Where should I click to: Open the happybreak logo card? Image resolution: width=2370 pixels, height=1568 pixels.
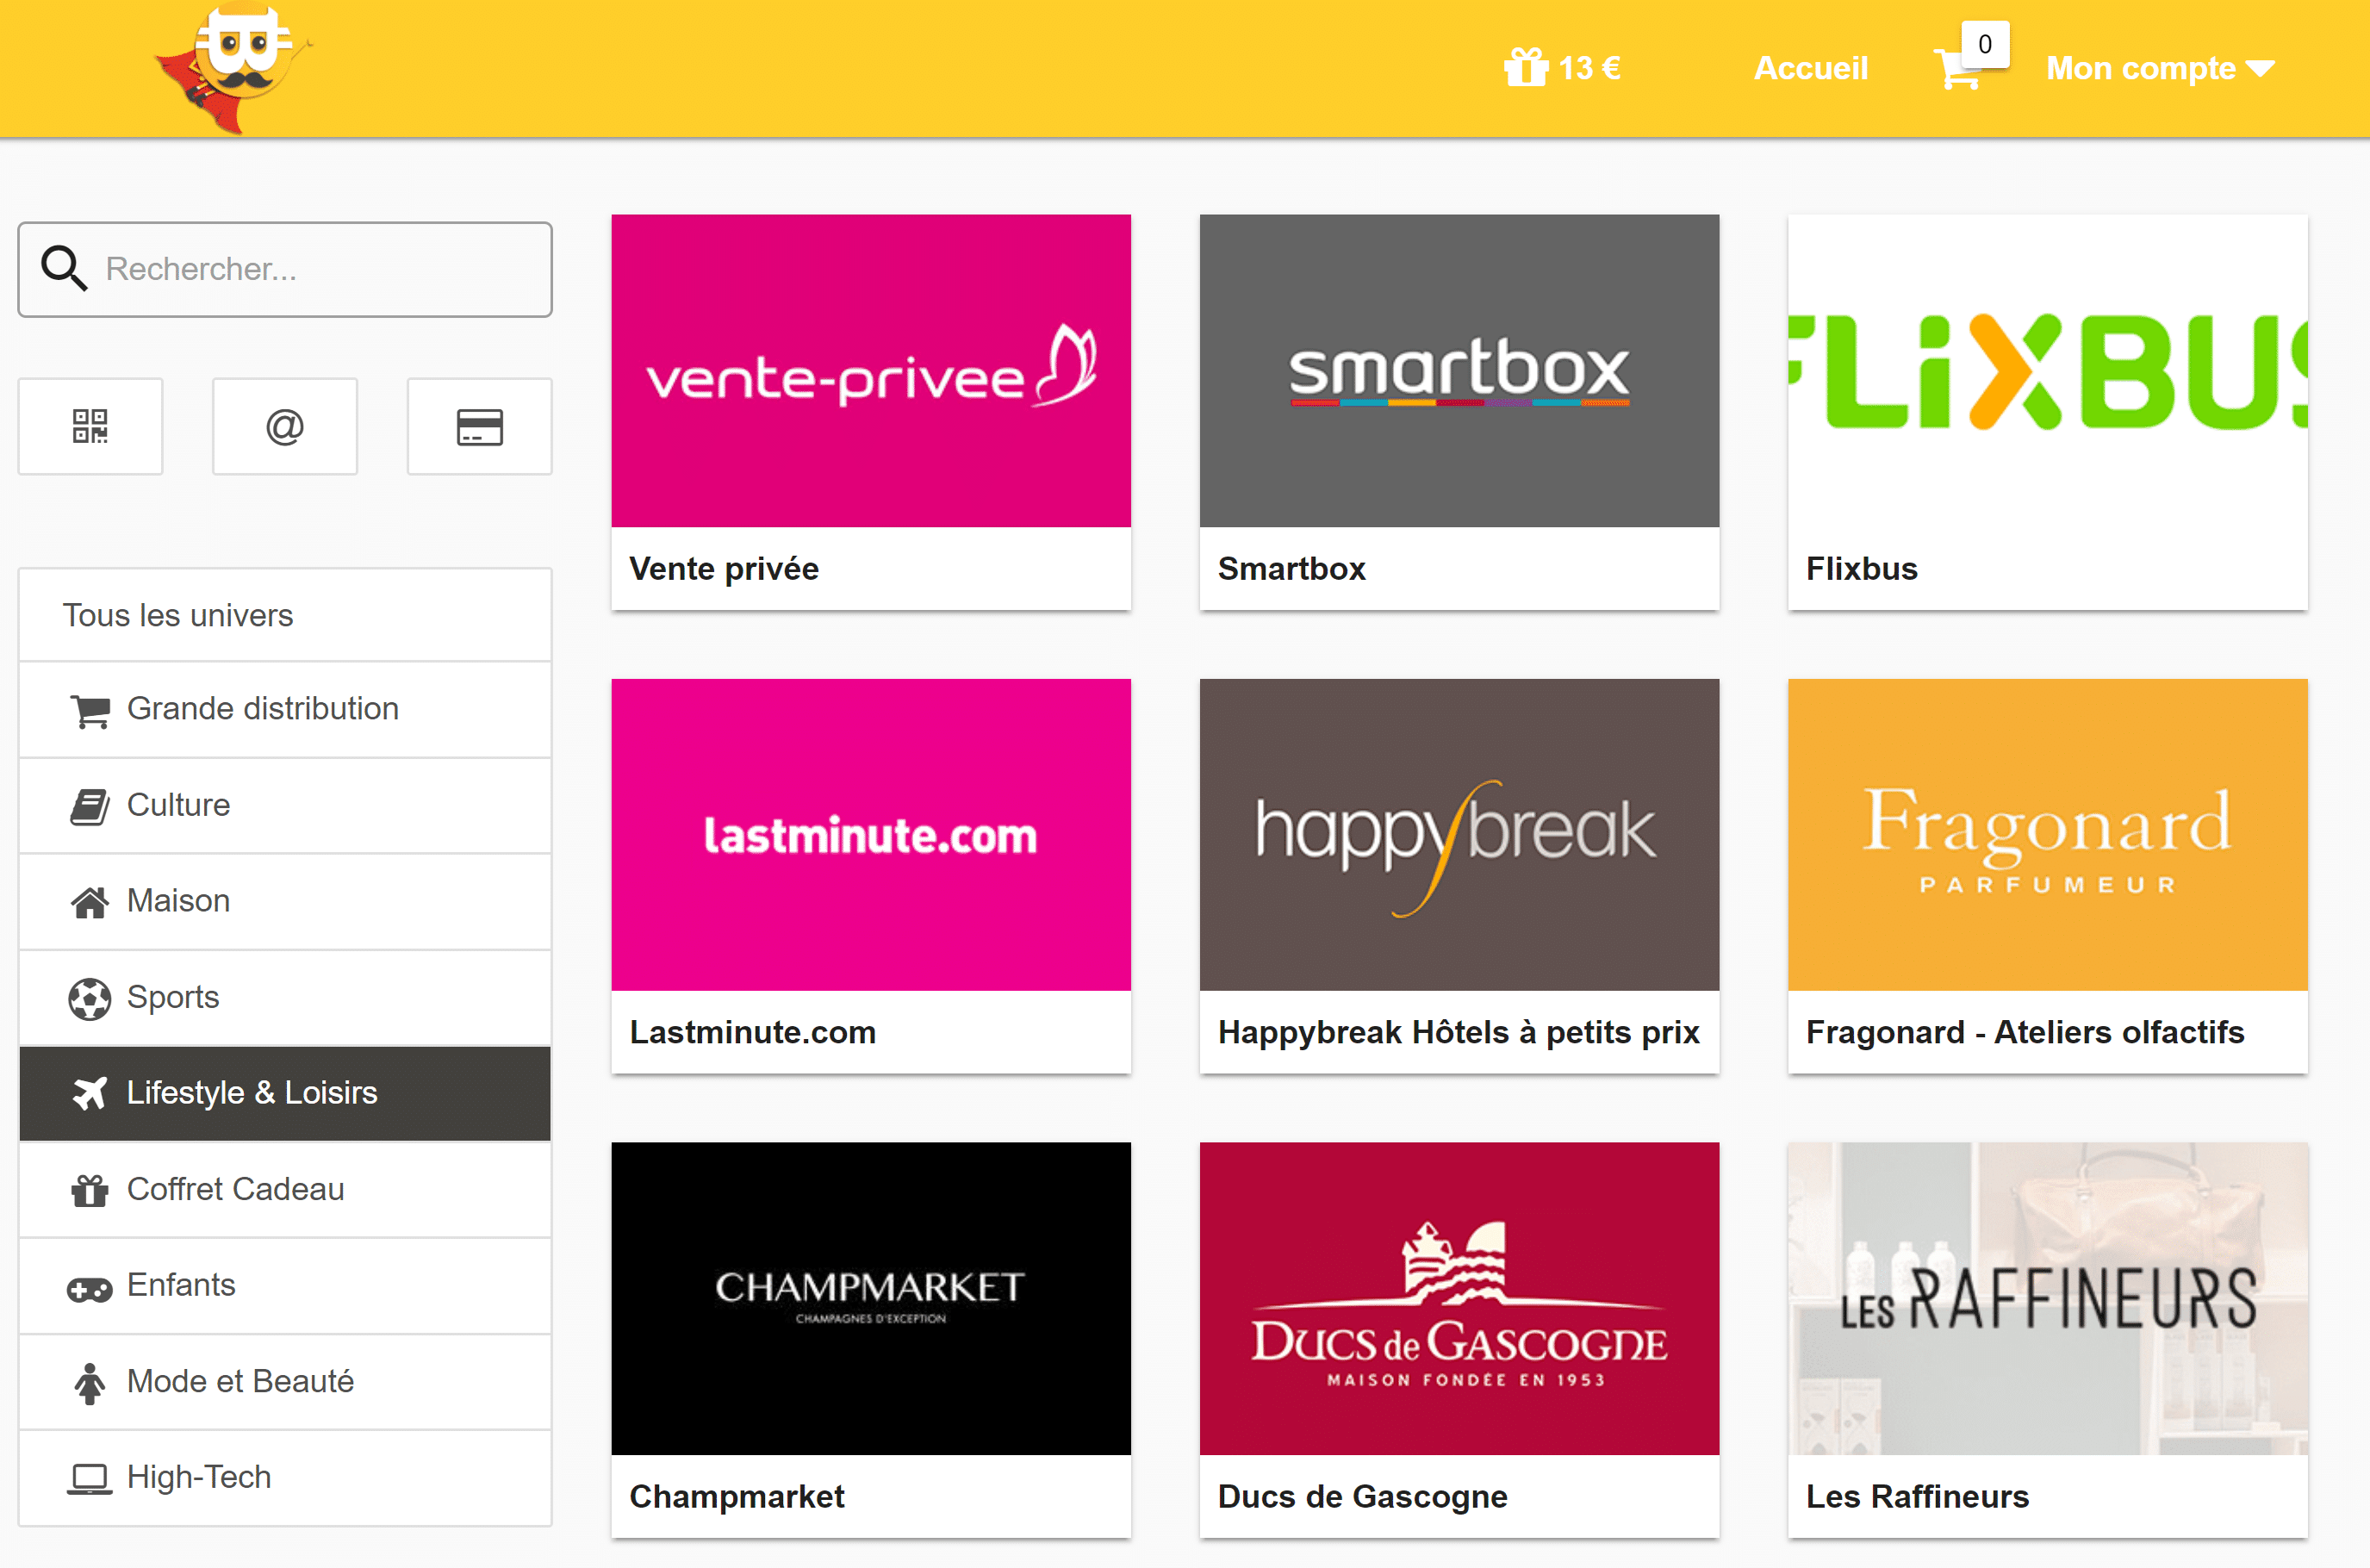[x=1459, y=835]
